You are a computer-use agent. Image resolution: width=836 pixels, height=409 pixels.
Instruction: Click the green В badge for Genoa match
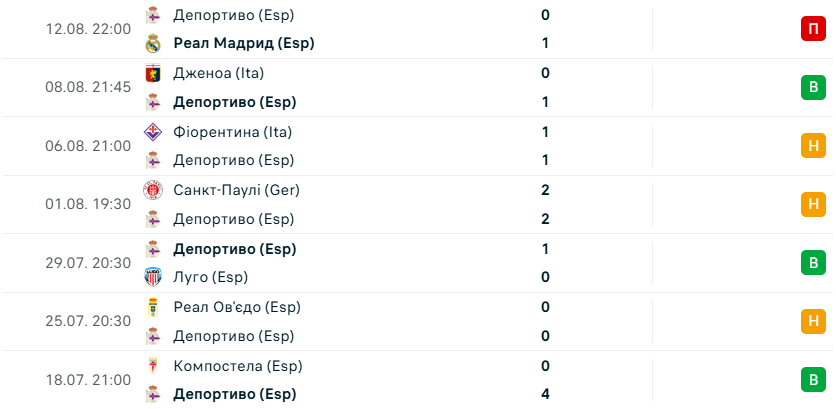[813, 87]
